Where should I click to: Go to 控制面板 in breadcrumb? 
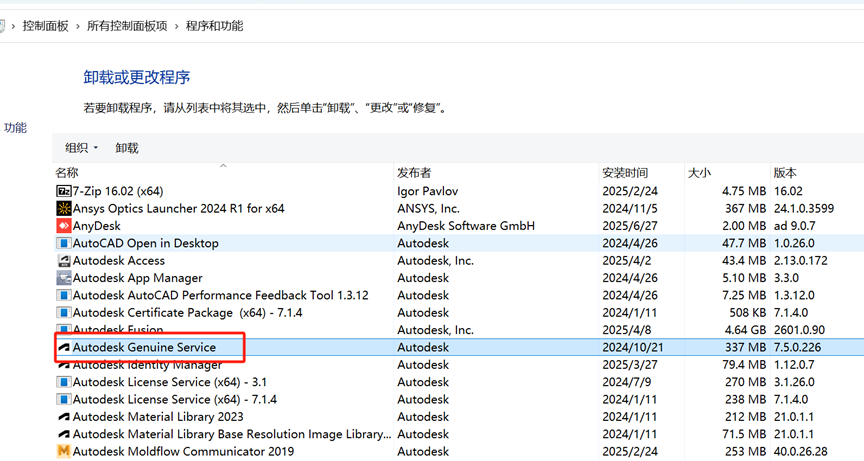coord(45,26)
